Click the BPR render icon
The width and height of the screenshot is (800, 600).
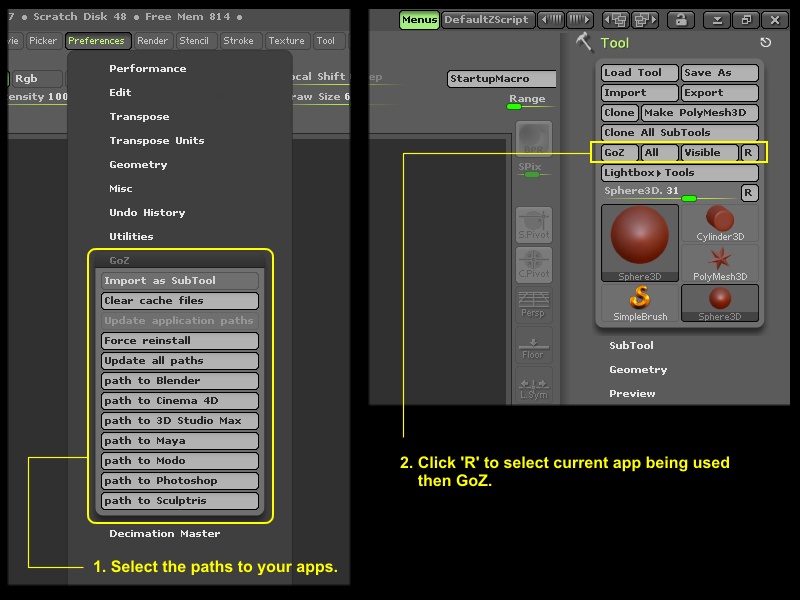tap(534, 138)
